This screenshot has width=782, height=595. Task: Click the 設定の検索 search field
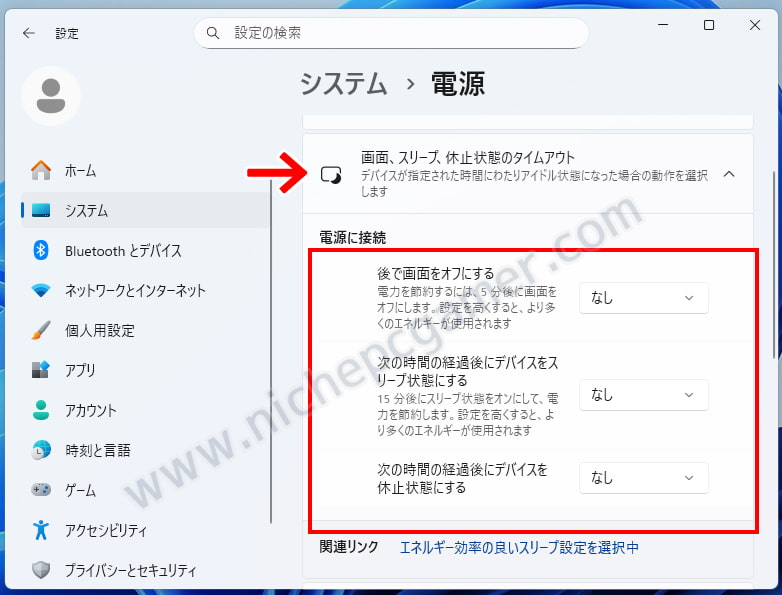(x=400, y=33)
